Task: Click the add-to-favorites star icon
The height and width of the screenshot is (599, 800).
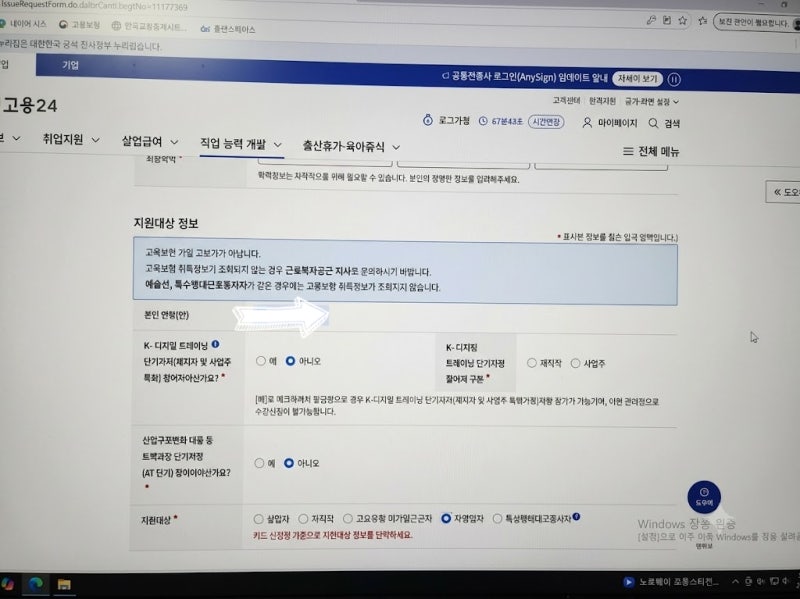Action: [683, 20]
